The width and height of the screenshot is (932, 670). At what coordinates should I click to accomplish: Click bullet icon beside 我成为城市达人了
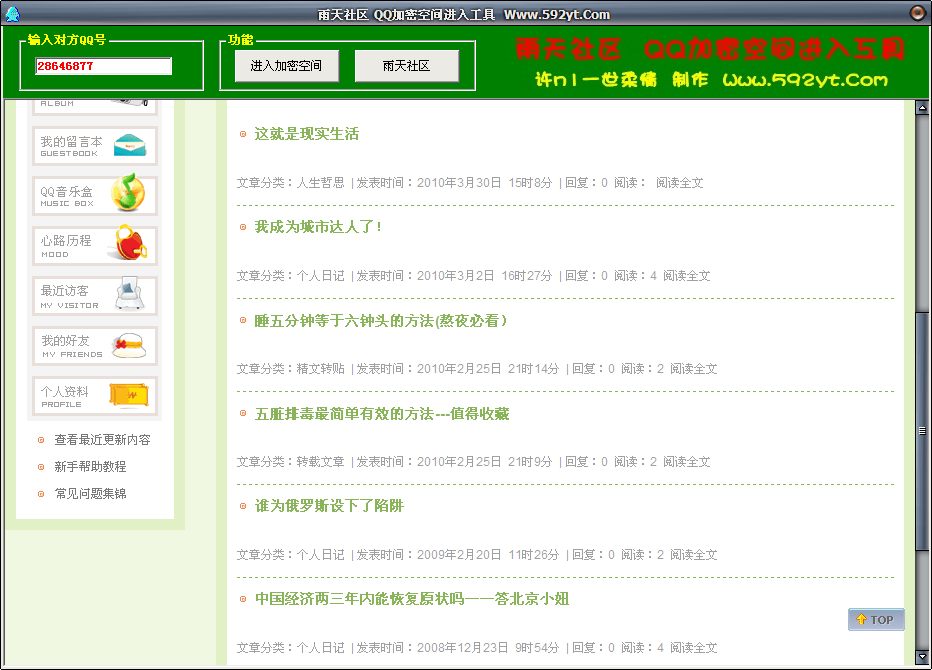coord(243,227)
